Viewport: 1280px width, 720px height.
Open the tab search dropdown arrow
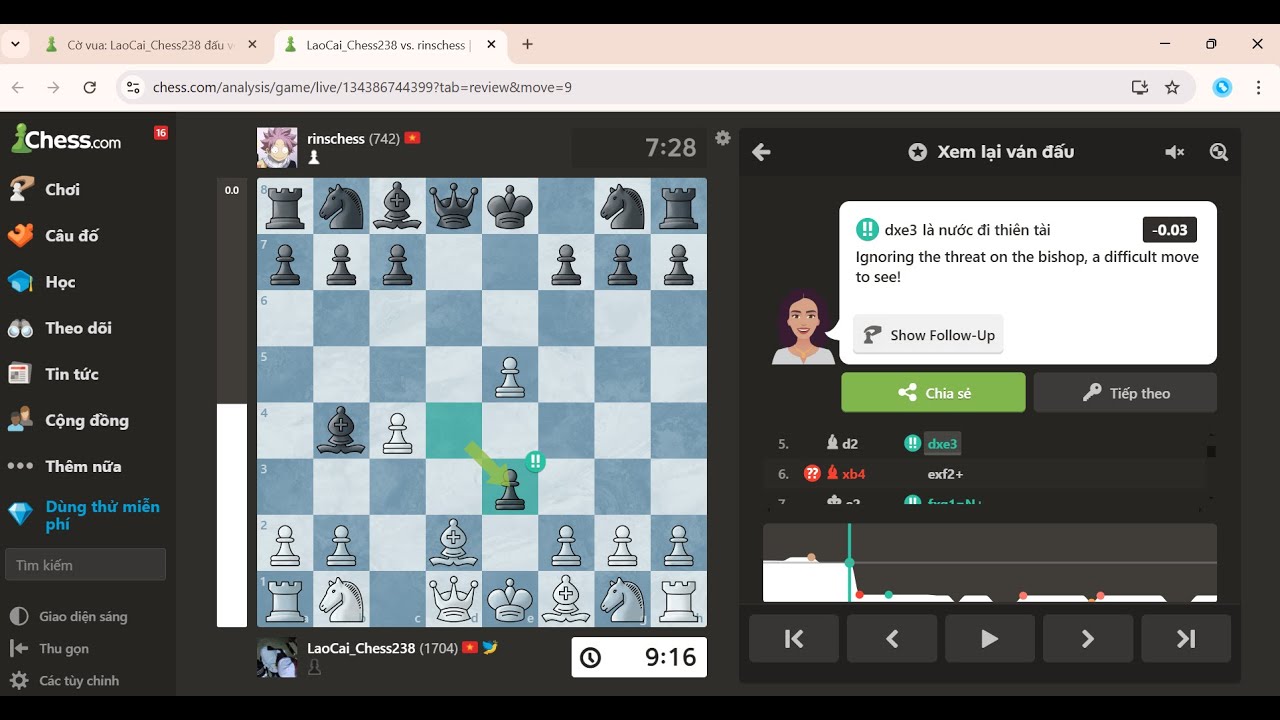[15, 45]
